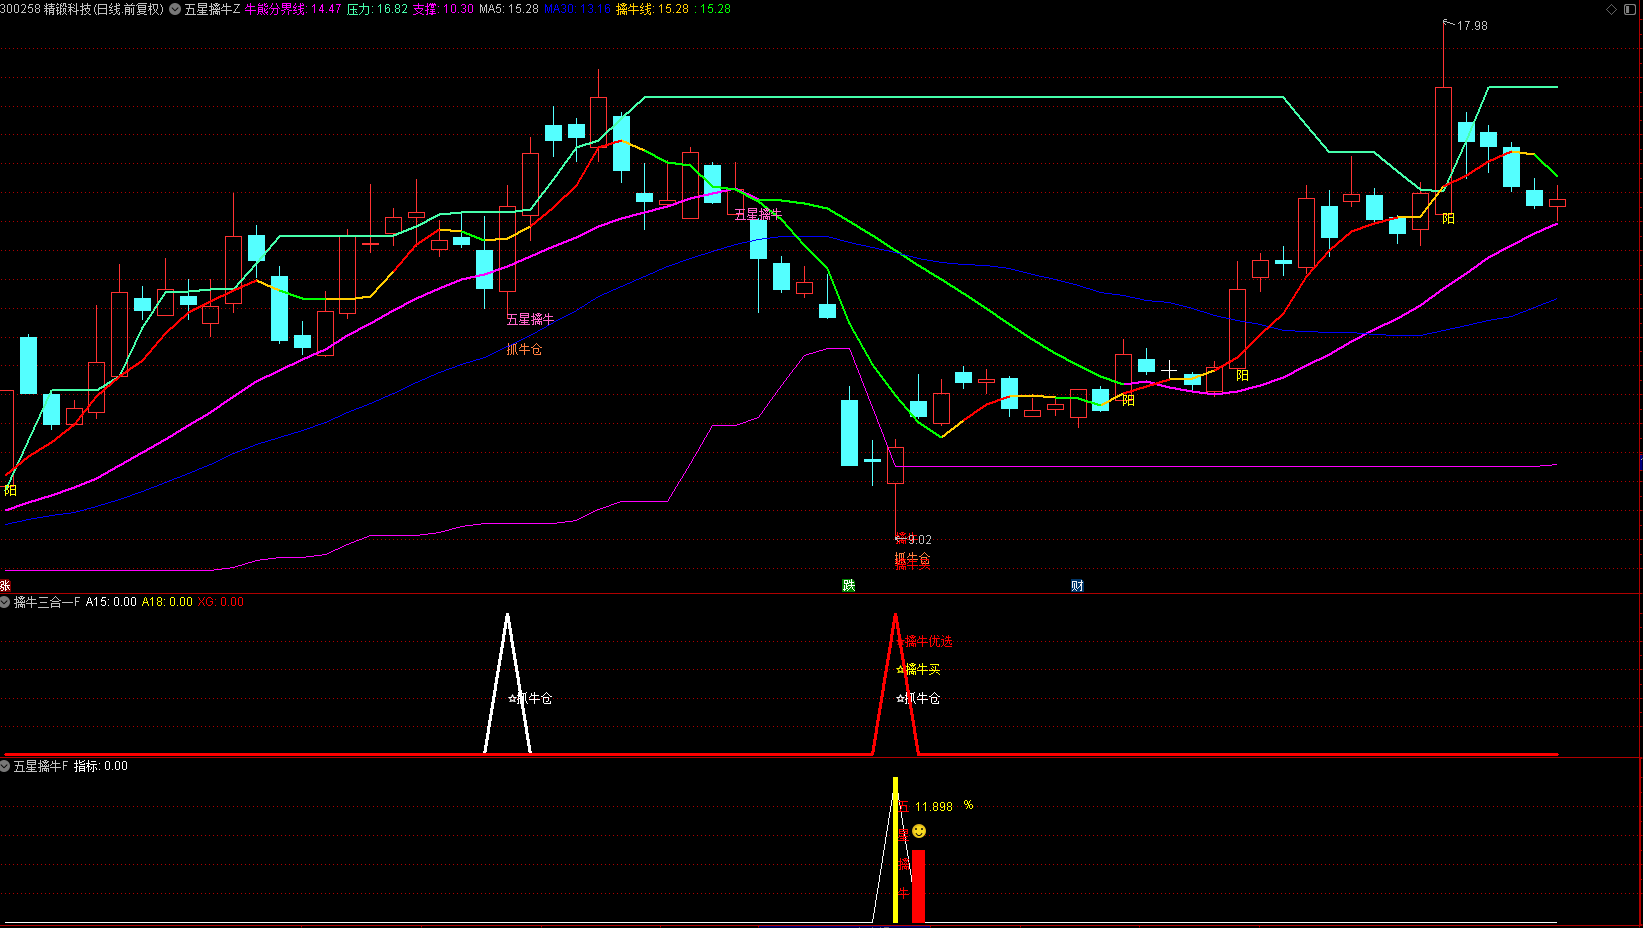This screenshot has height=928, width=1643.
Task: Click the diamond icon in top-right corner
Action: tap(1611, 9)
